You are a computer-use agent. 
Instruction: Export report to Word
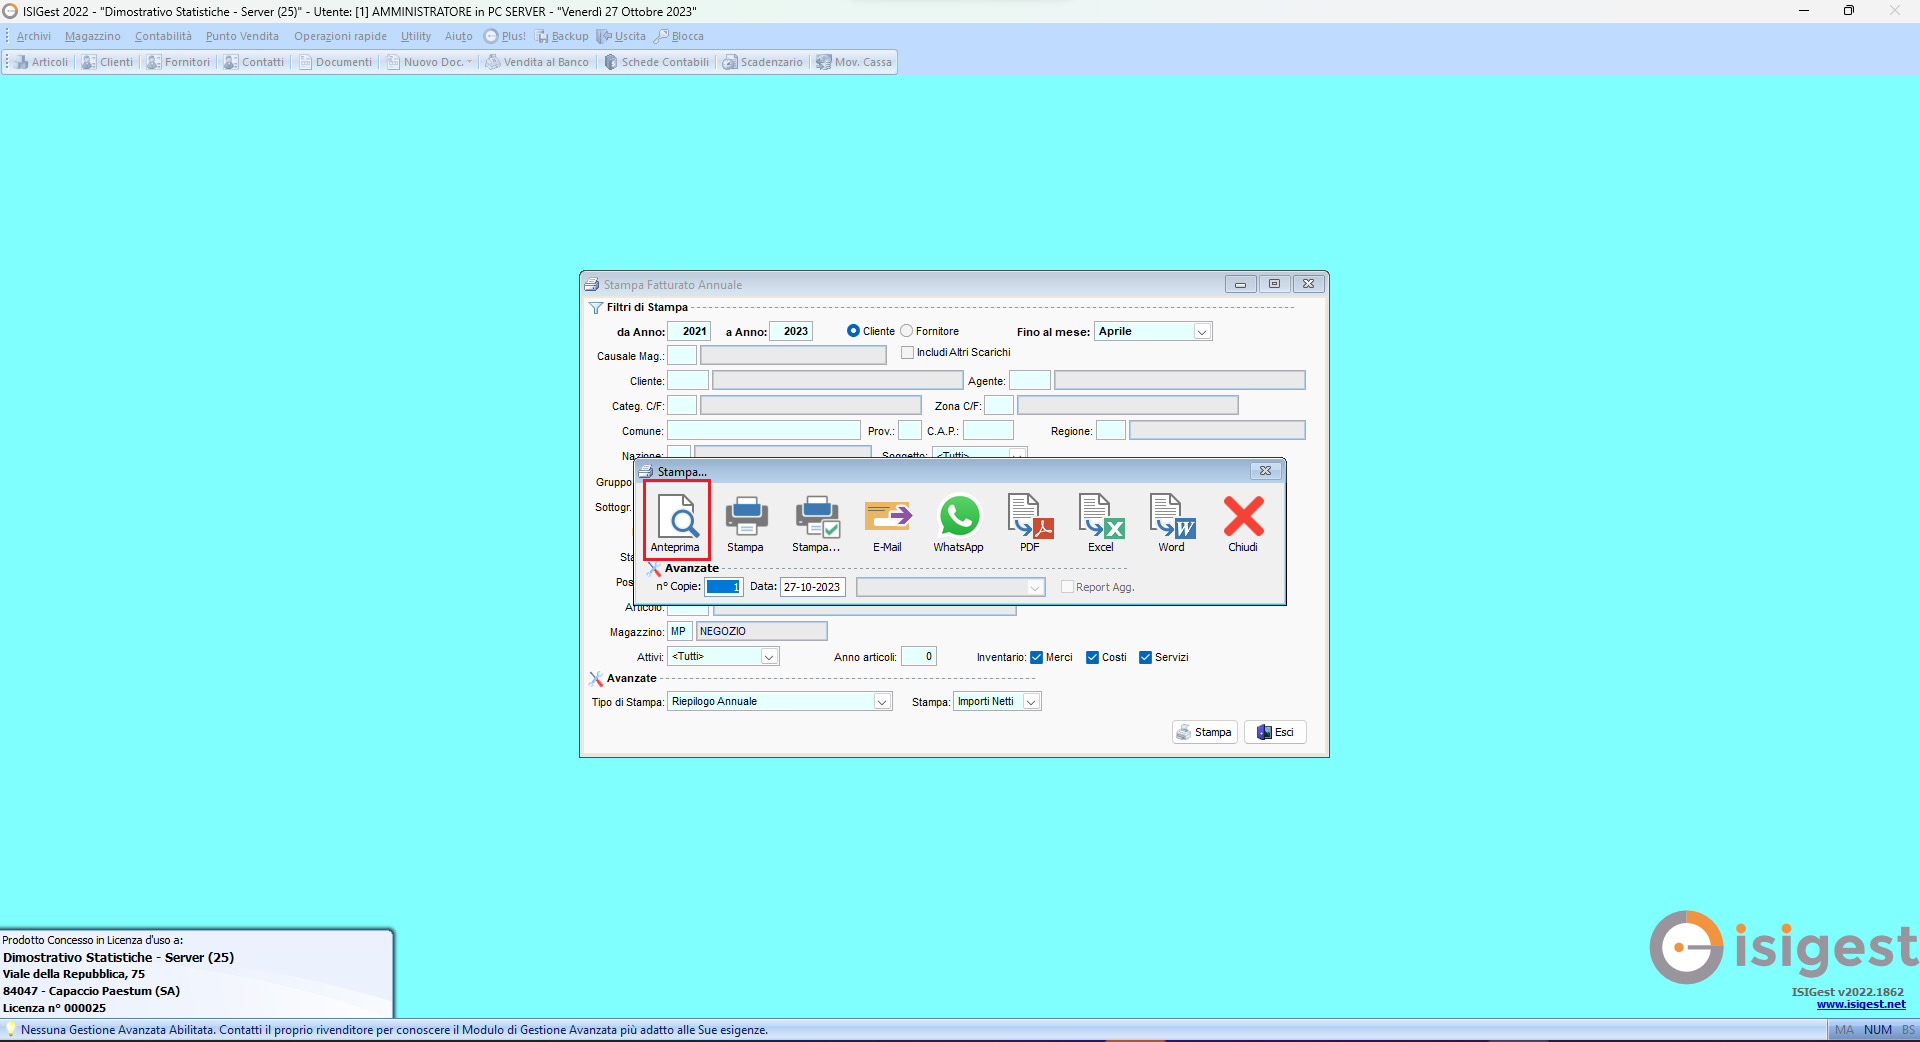(x=1171, y=521)
